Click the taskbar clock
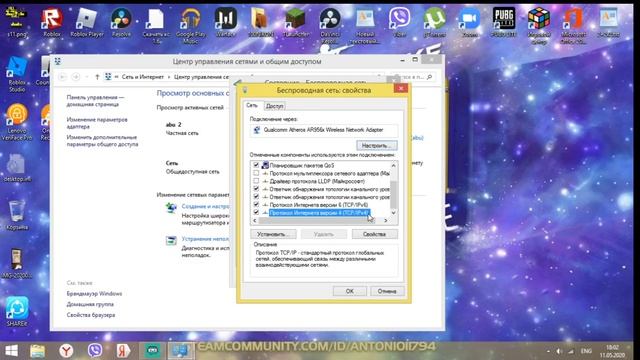640x360 pixels. point(611,351)
